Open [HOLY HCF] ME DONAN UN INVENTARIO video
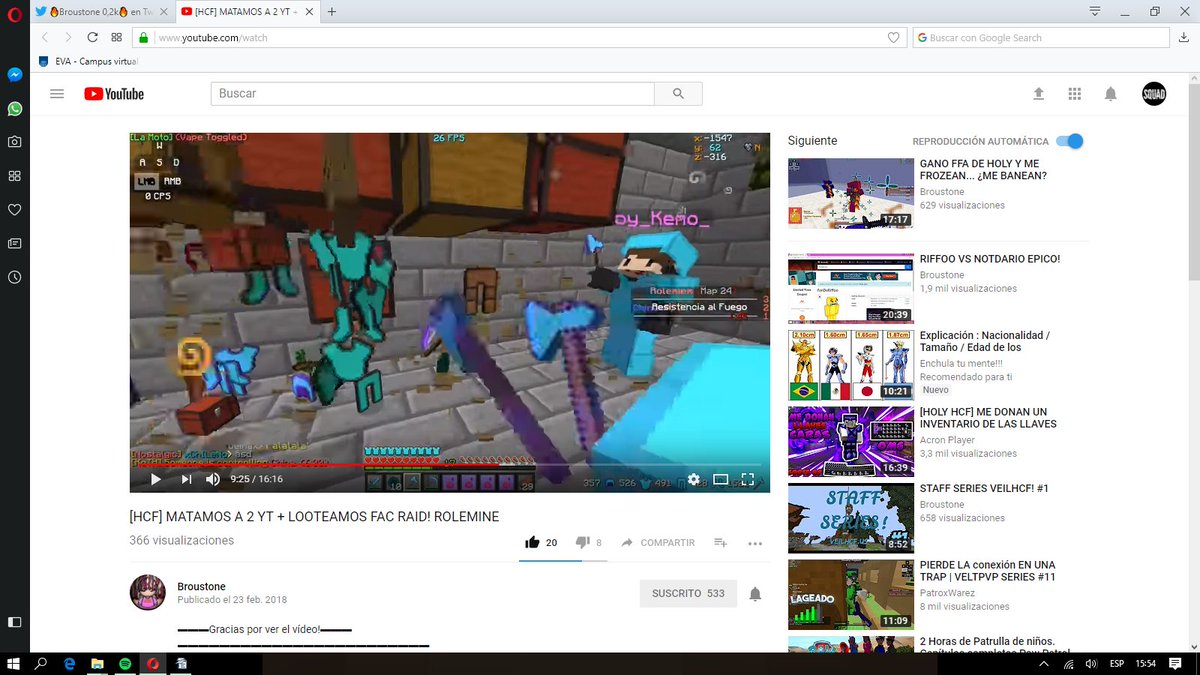Image resolution: width=1200 pixels, height=675 pixels. pos(988,418)
